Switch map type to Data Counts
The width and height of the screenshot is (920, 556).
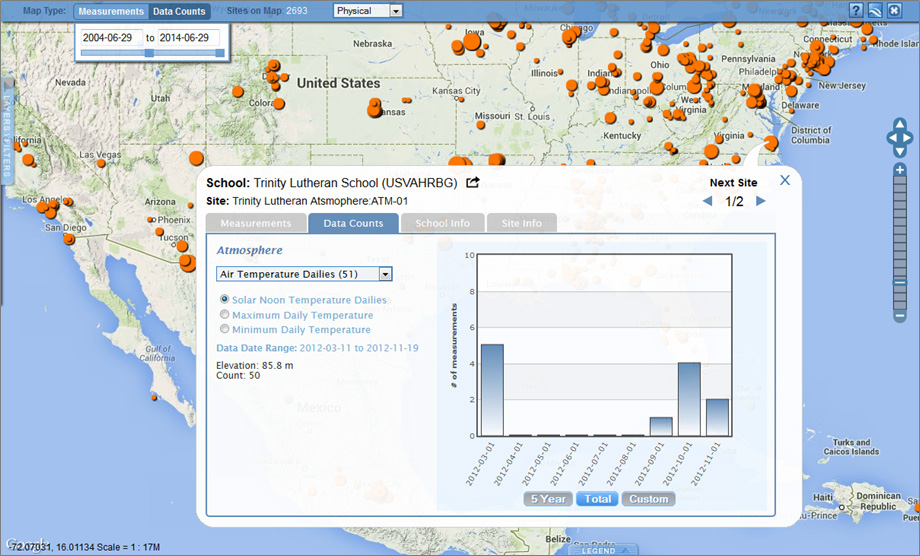(179, 11)
